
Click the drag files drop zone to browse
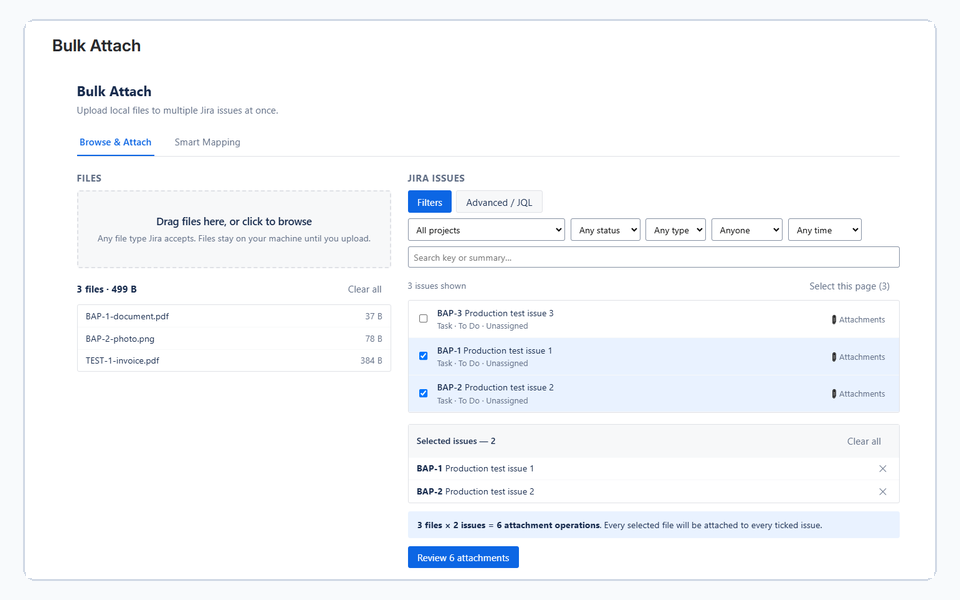234,230
